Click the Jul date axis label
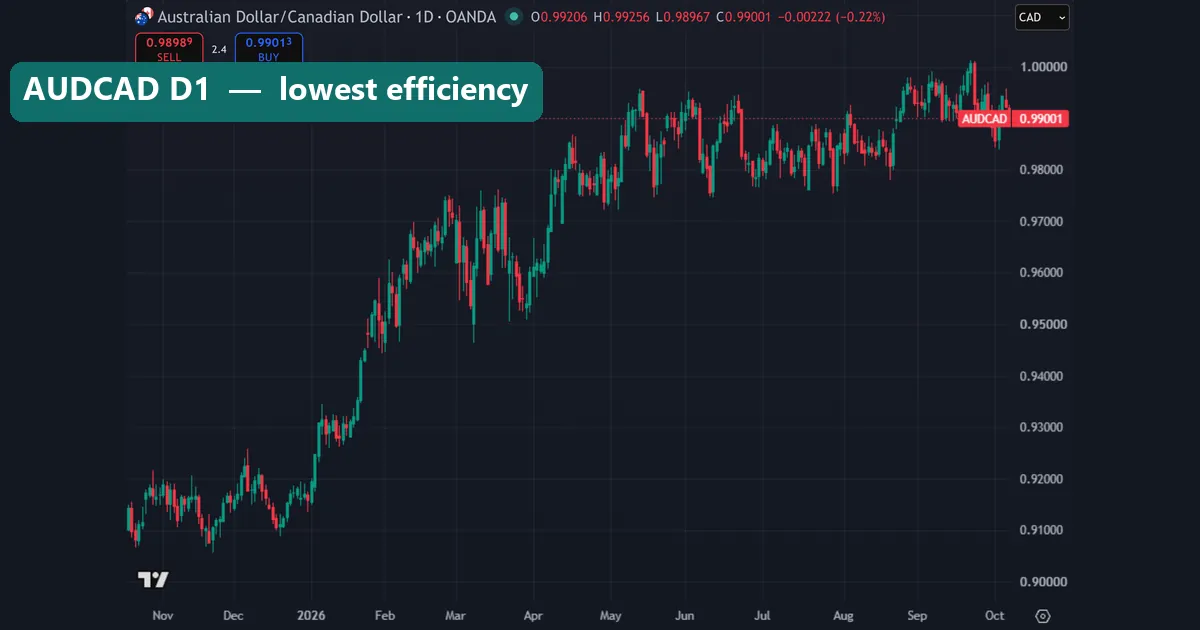The width and height of the screenshot is (1200, 630). (x=763, y=616)
